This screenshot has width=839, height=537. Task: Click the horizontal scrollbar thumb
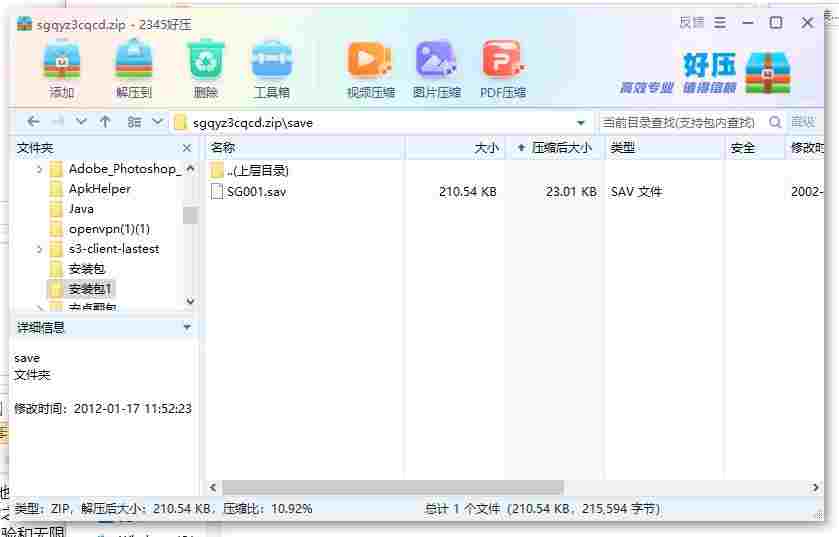pyautogui.click(x=393, y=487)
